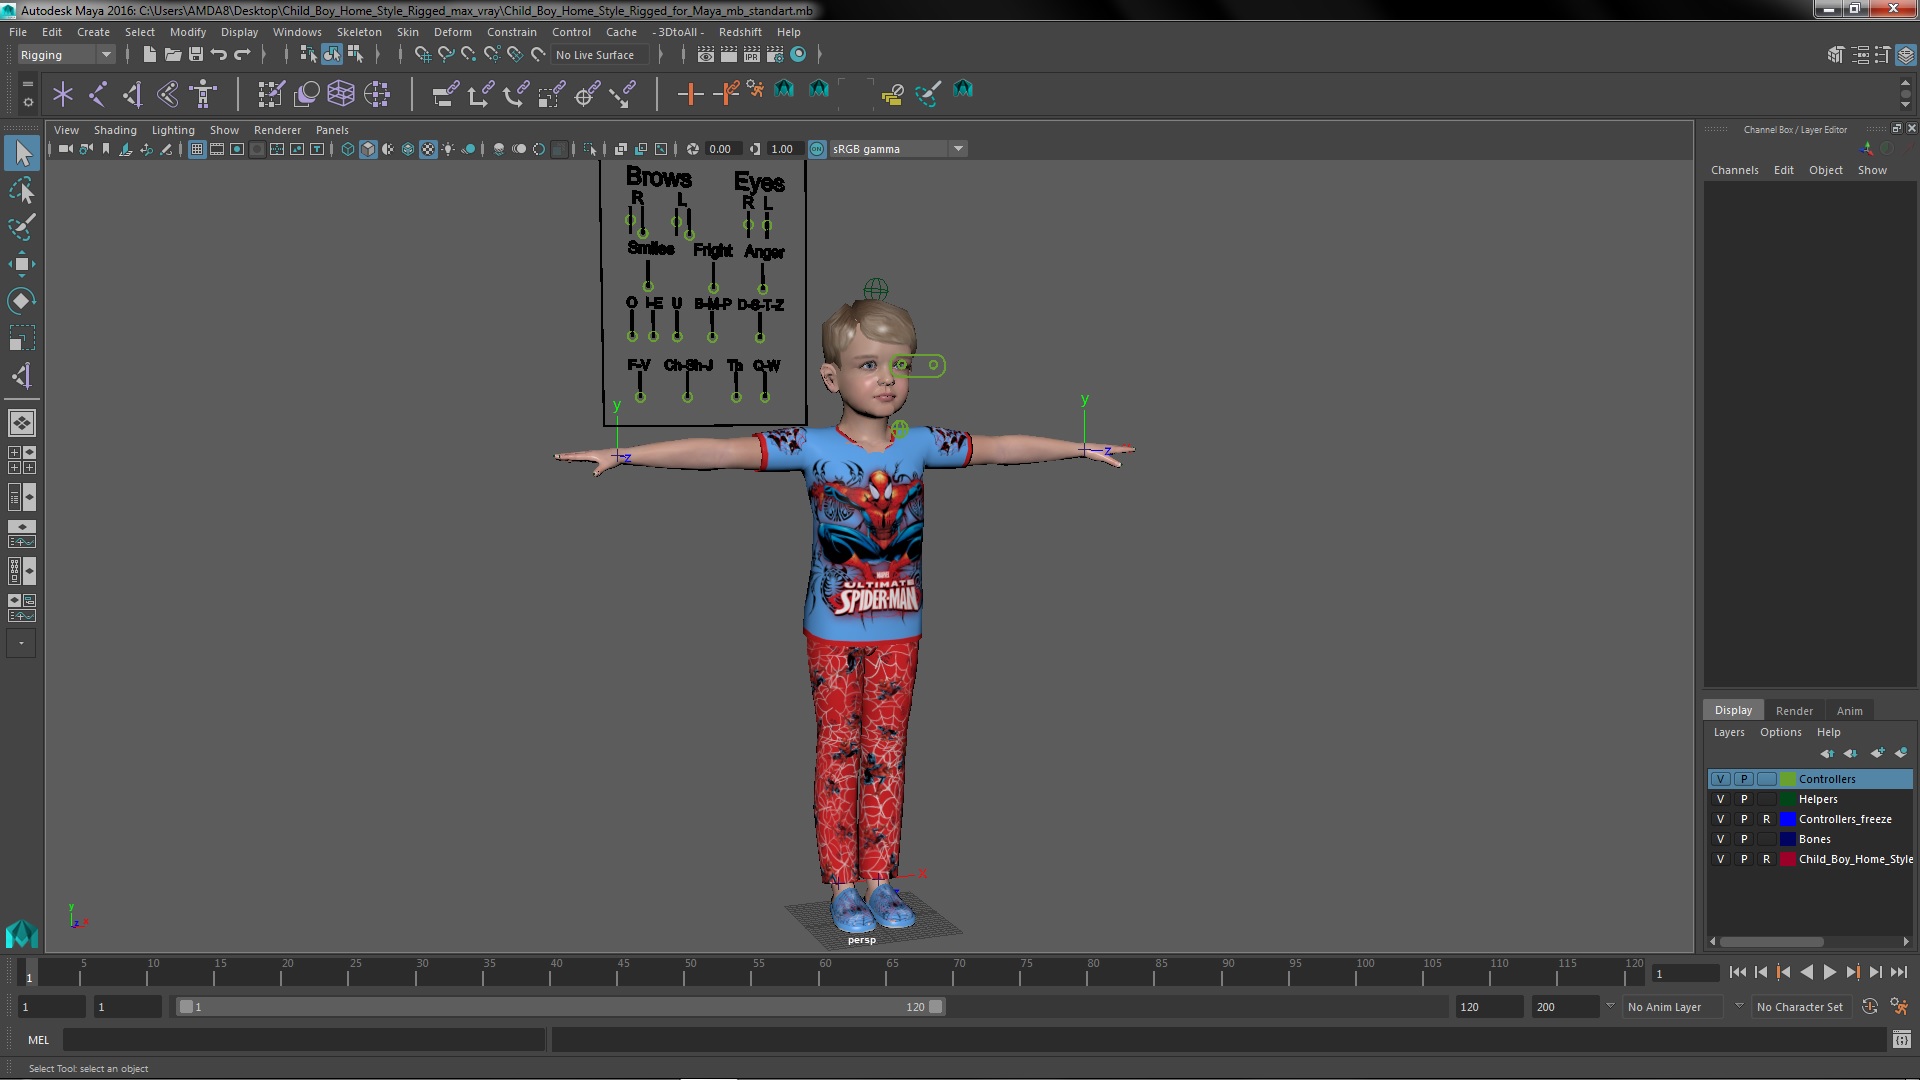This screenshot has width=1920, height=1080.
Task: Click the play forwards button
Action: pyautogui.click(x=1829, y=972)
